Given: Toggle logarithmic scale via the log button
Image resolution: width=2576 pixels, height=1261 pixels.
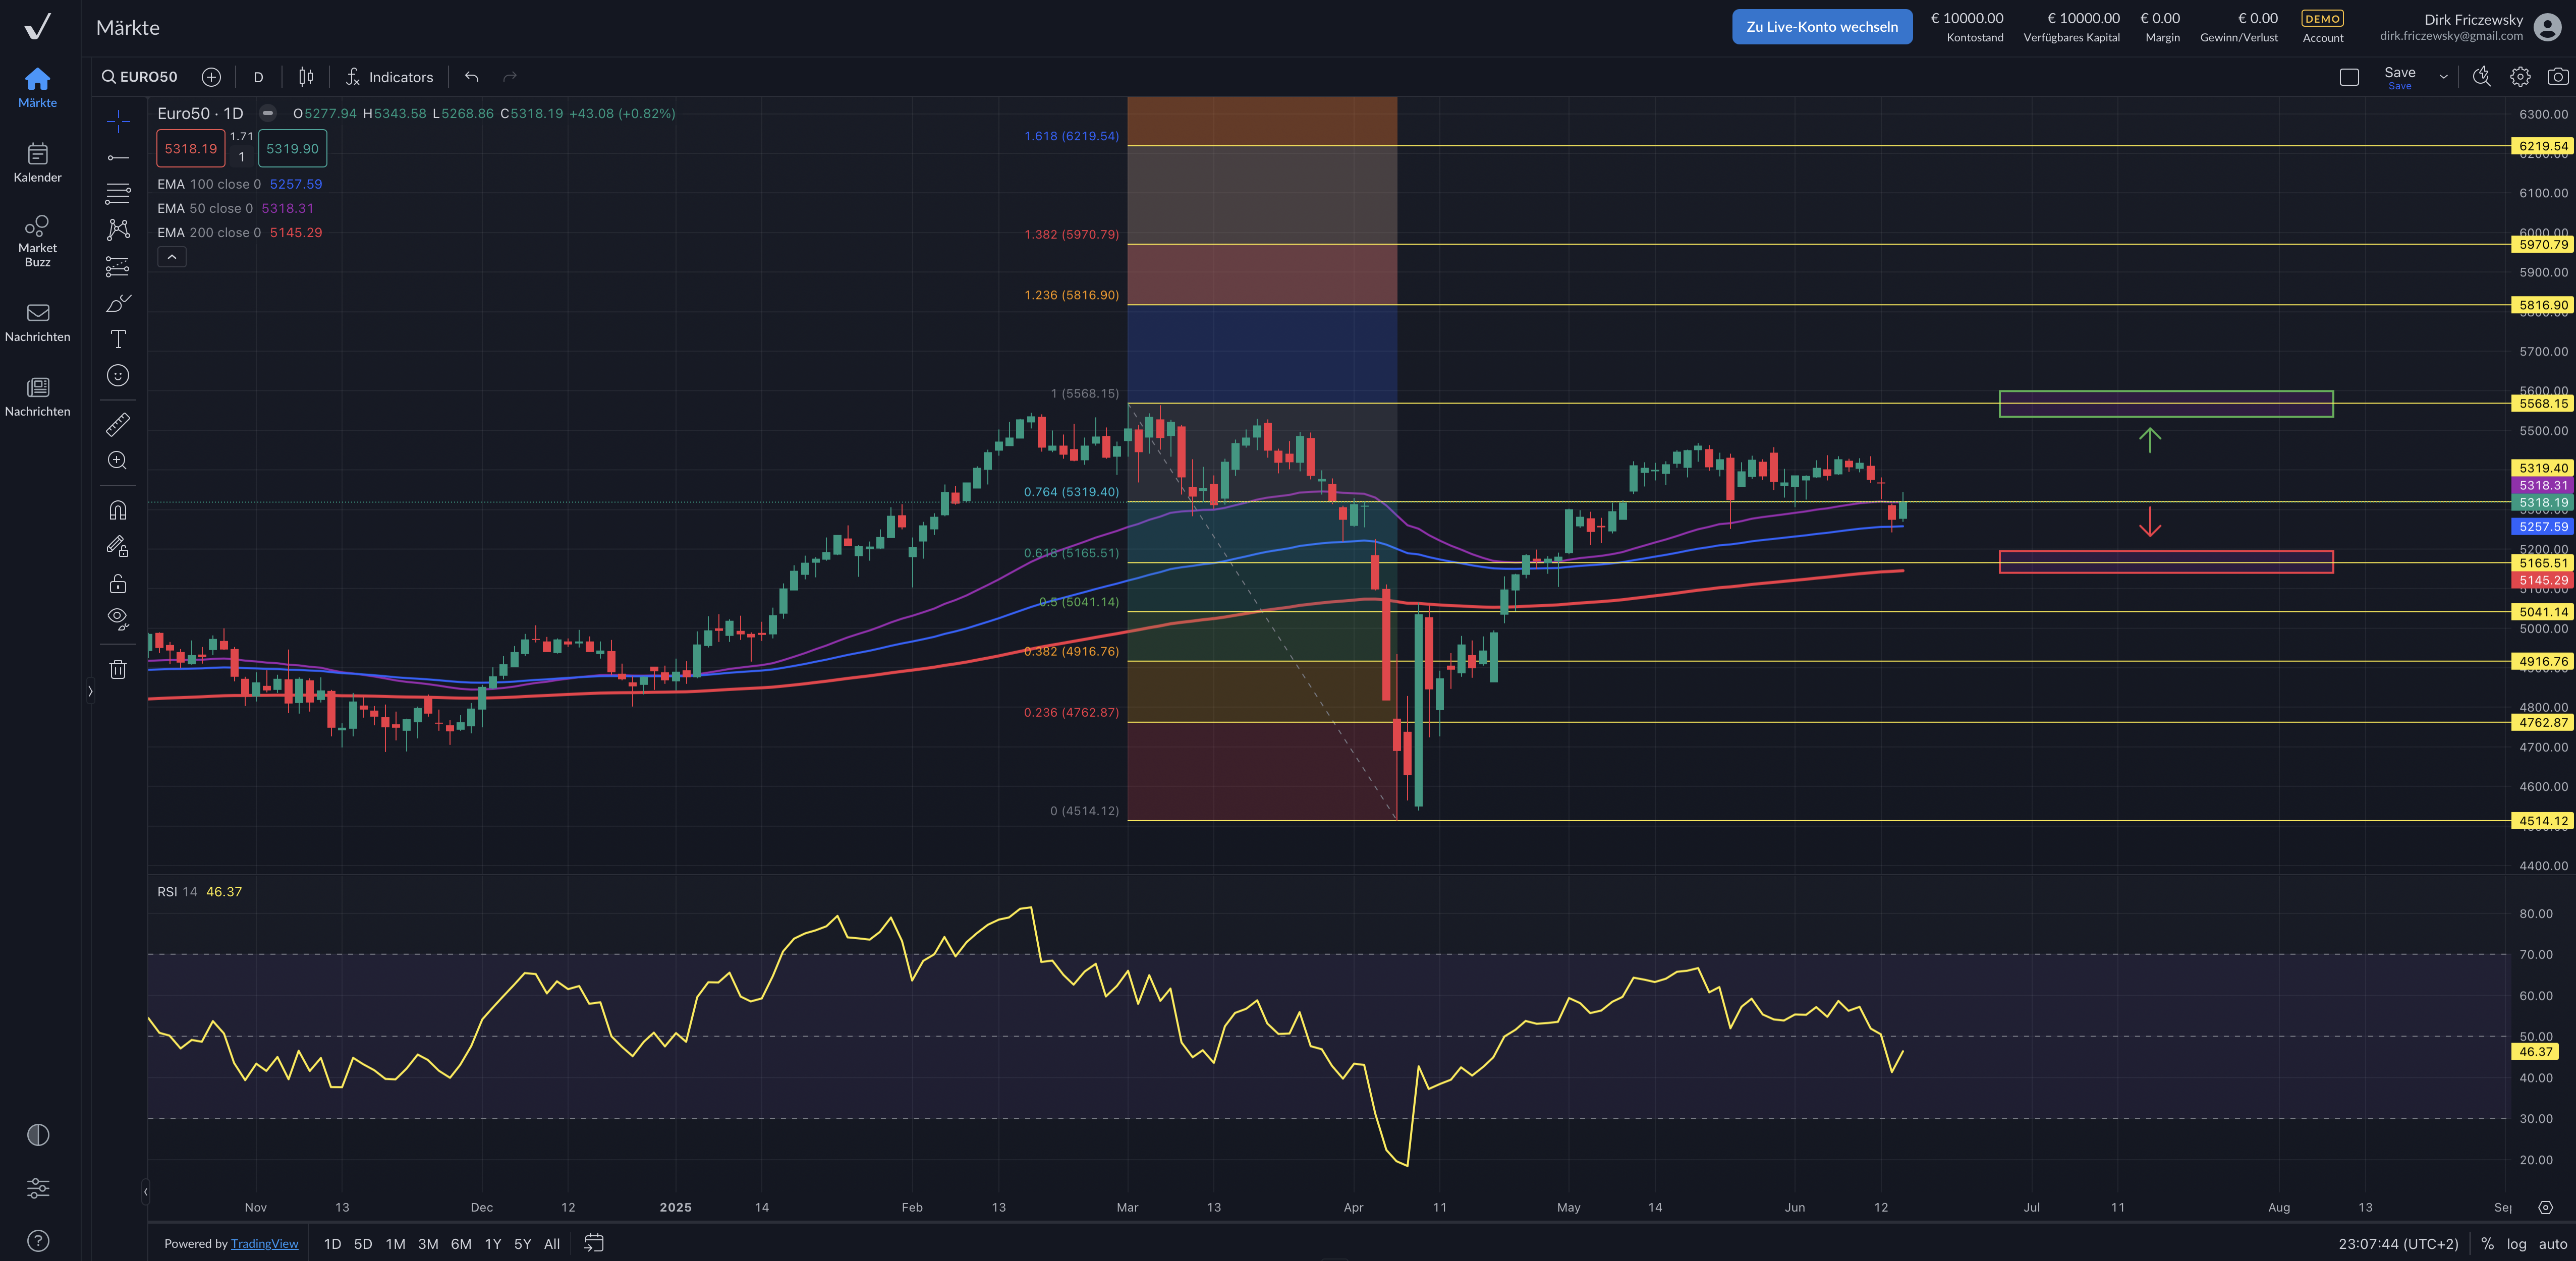Looking at the screenshot, I should click(2517, 1244).
